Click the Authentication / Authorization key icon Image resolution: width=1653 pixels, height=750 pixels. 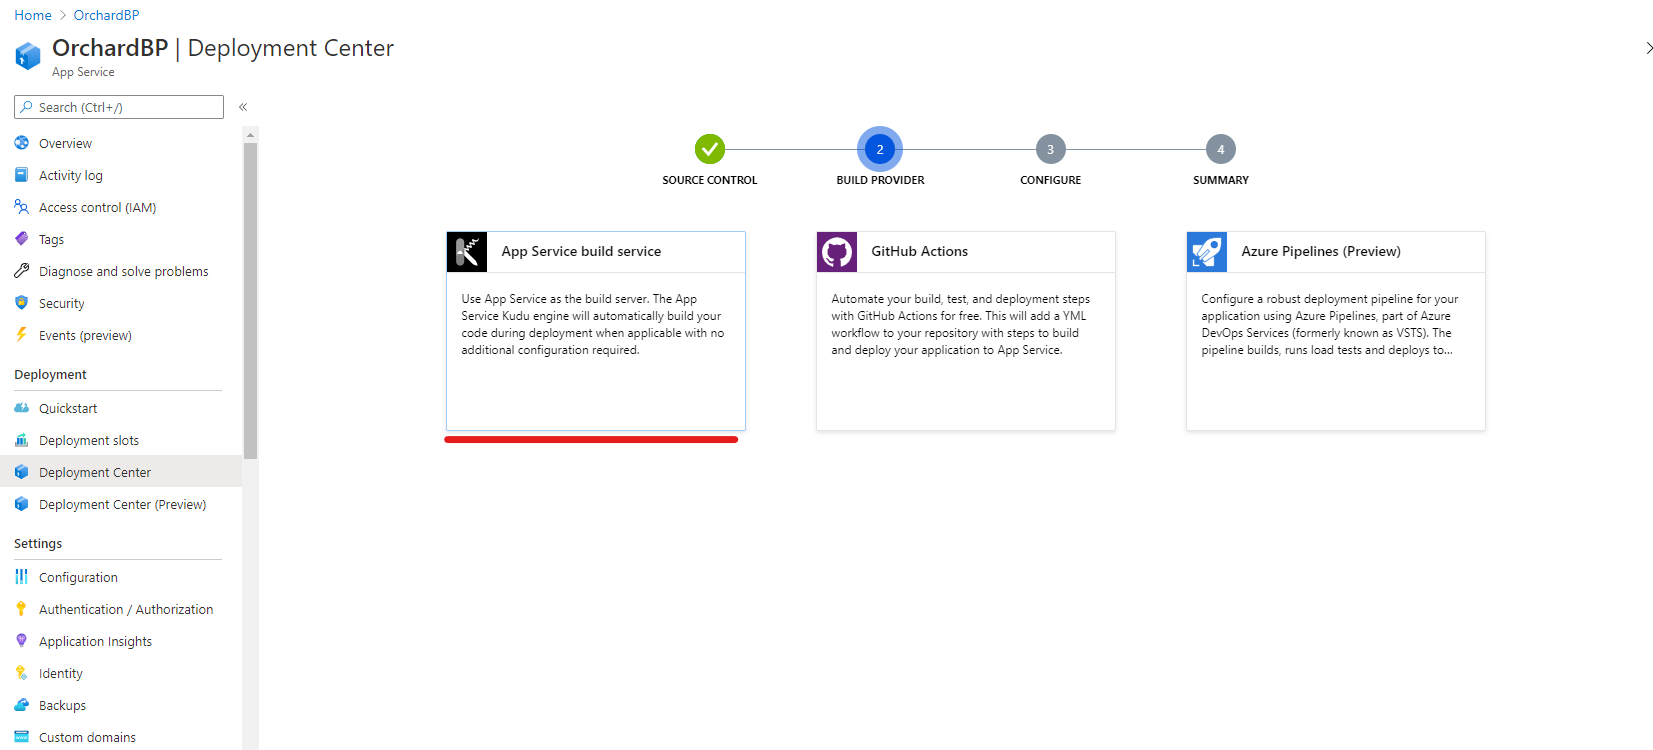point(21,609)
